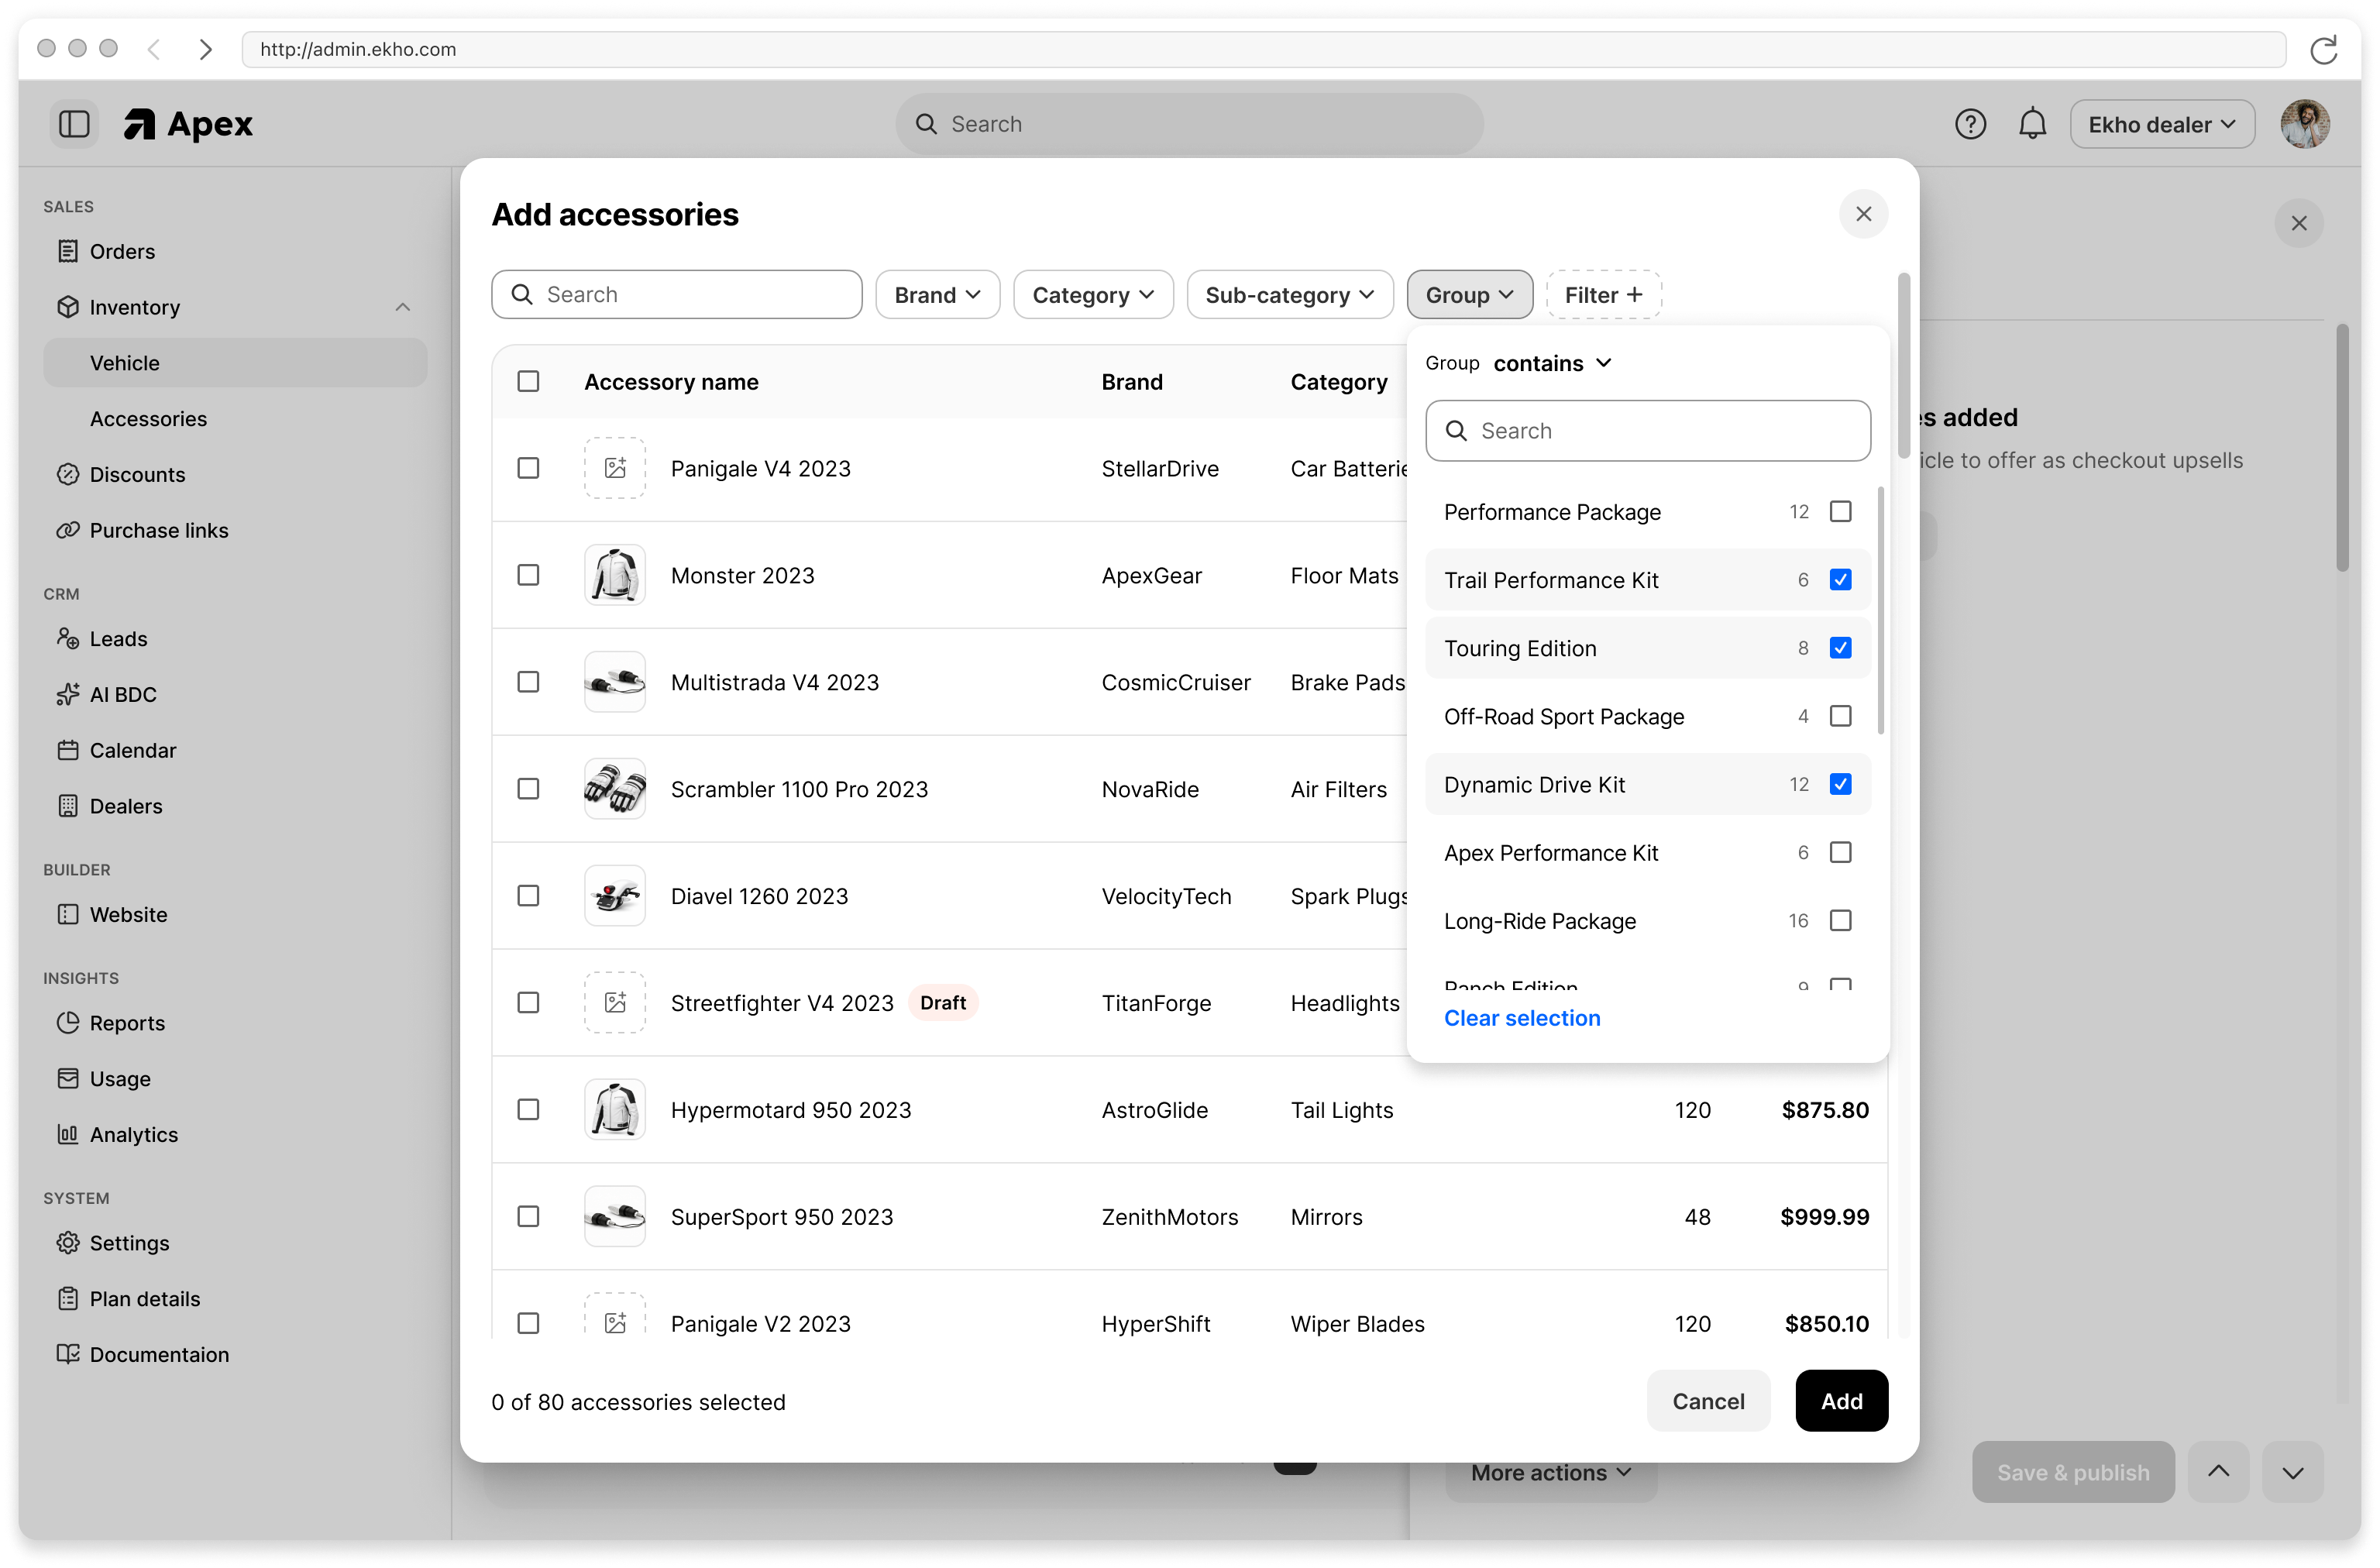
Task: Open AI BDC in the CRM section
Action: point(122,694)
